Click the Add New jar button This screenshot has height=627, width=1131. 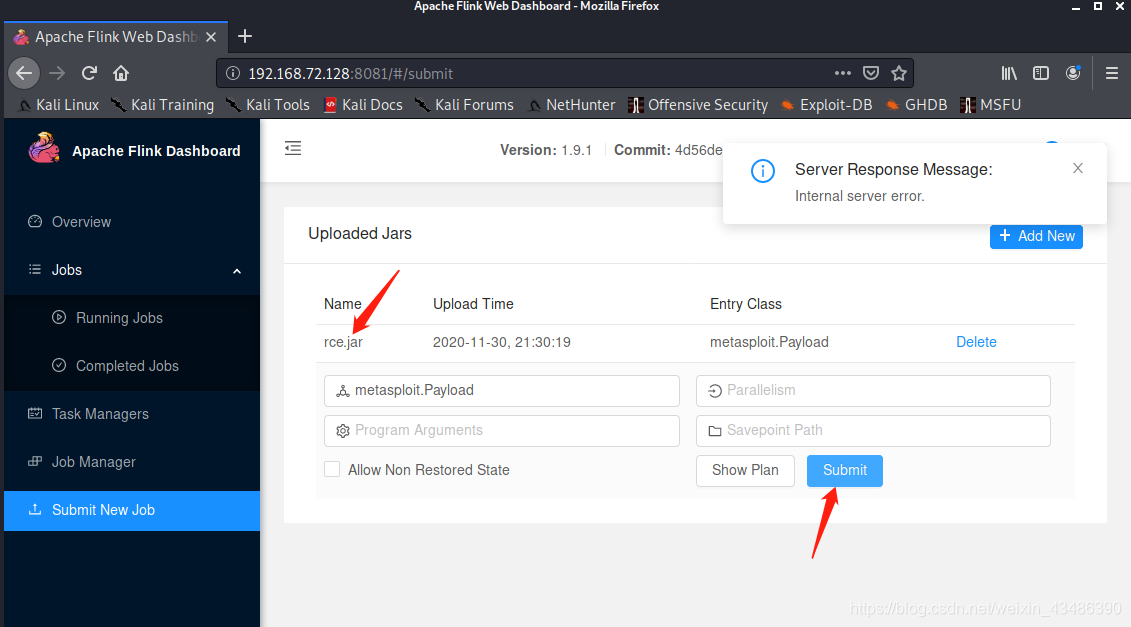[x=1036, y=236]
